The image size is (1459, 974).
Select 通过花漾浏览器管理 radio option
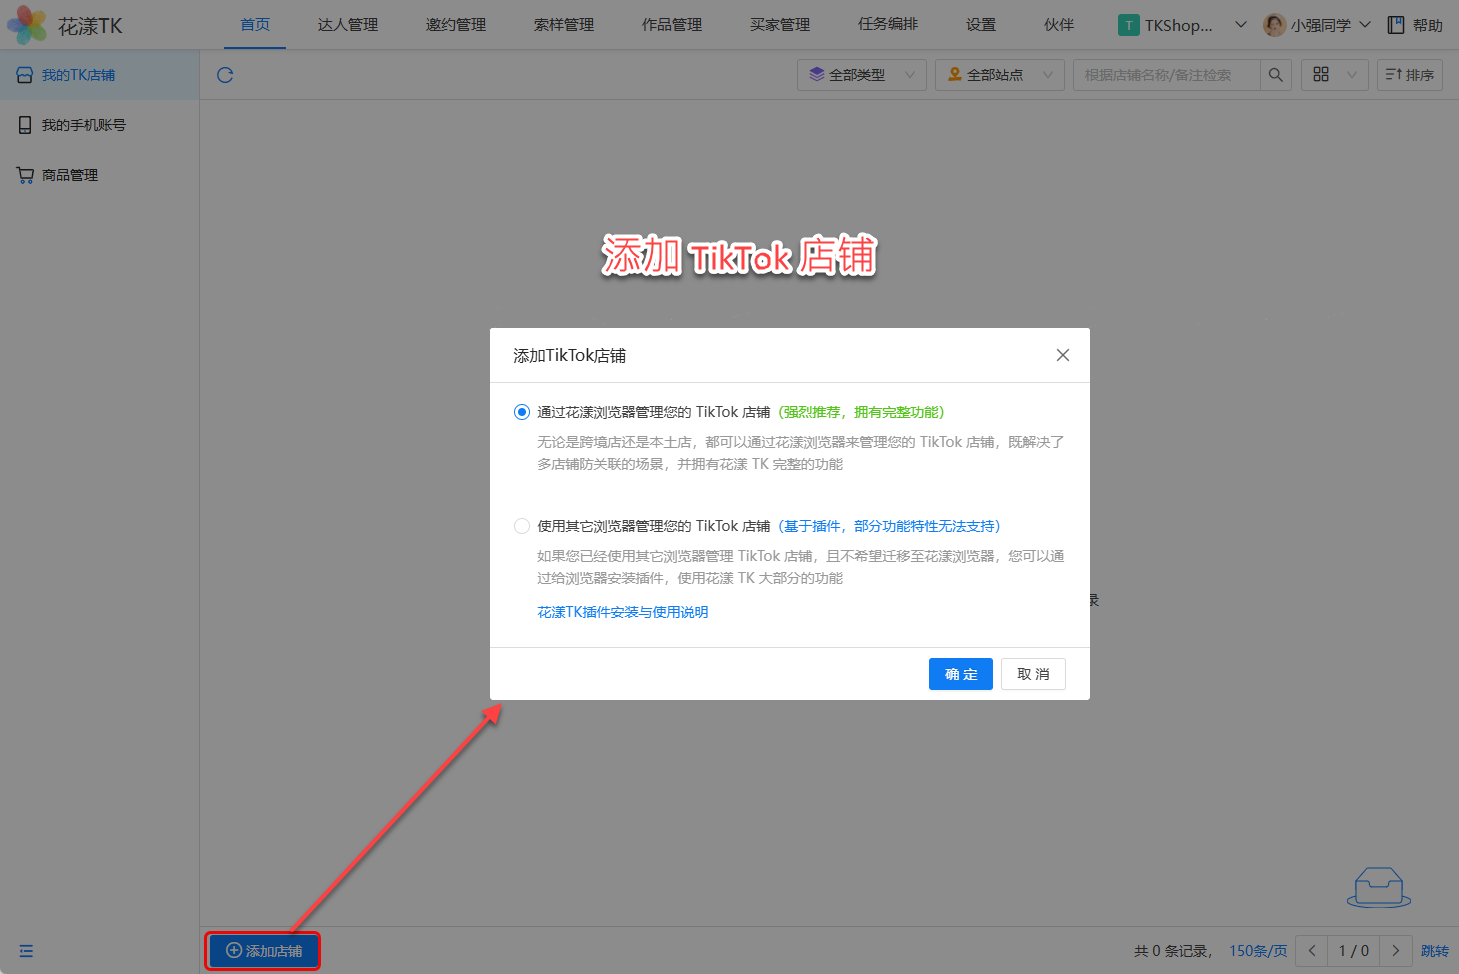(x=522, y=412)
